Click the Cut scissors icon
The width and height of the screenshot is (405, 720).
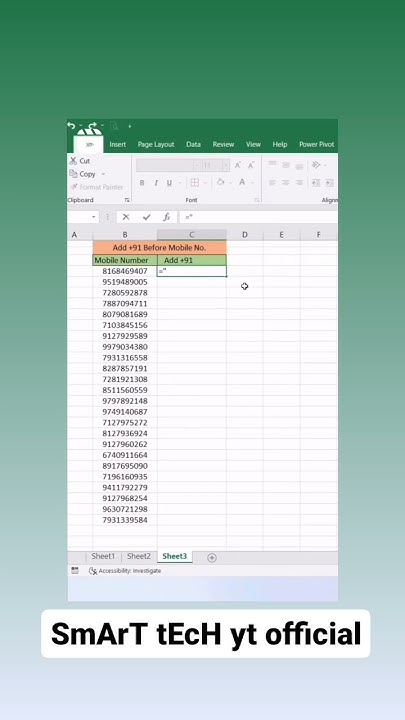pyautogui.click(x=73, y=161)
